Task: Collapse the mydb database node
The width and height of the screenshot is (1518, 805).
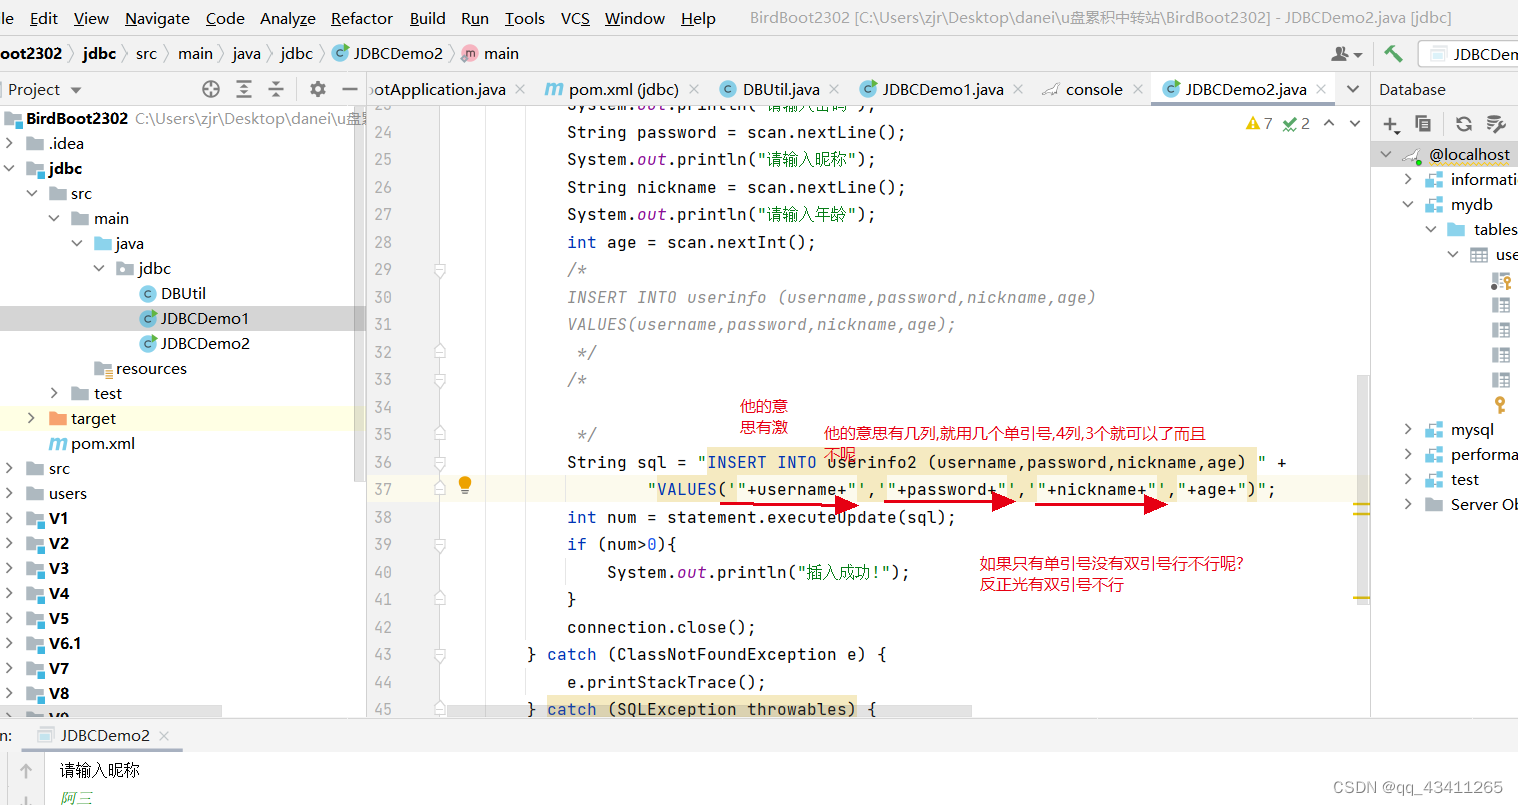Action: click(x=1408, y=204)
